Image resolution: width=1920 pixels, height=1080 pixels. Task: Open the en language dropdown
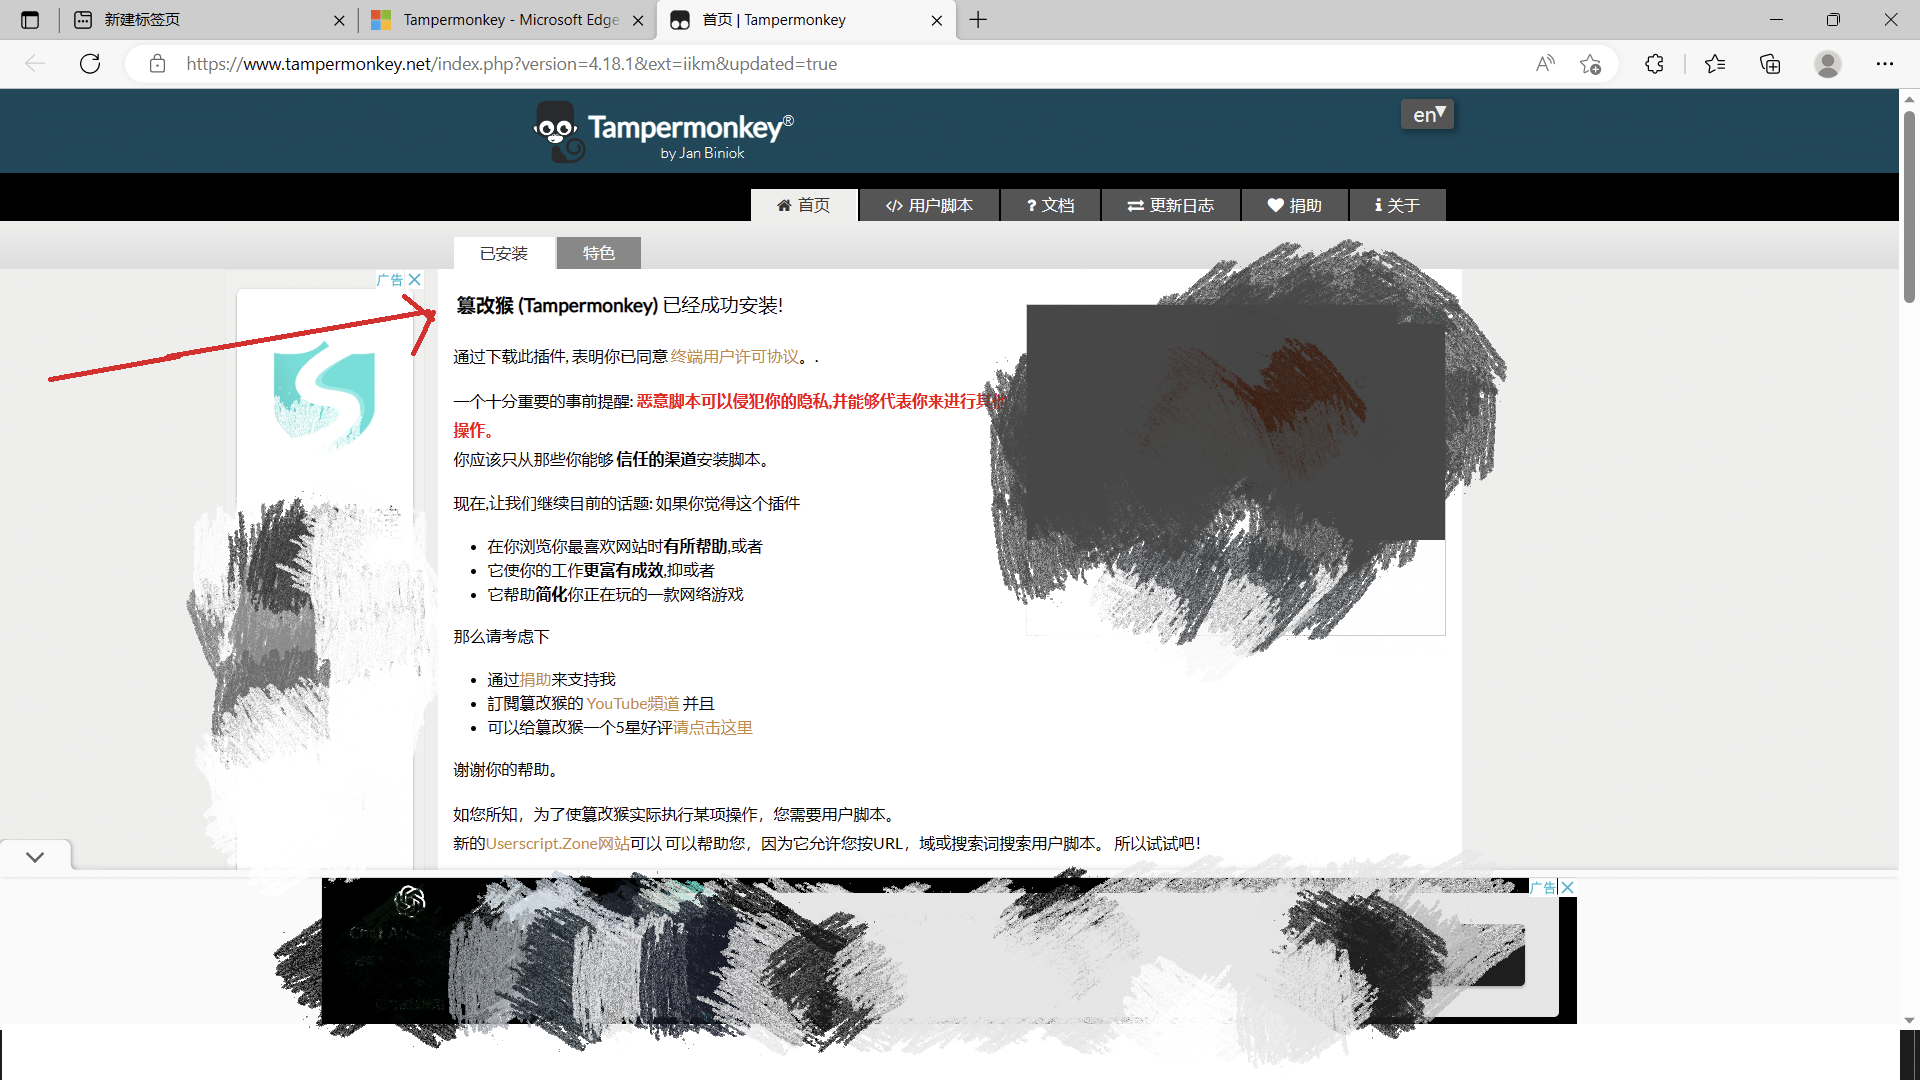(x=1428, y=114)
